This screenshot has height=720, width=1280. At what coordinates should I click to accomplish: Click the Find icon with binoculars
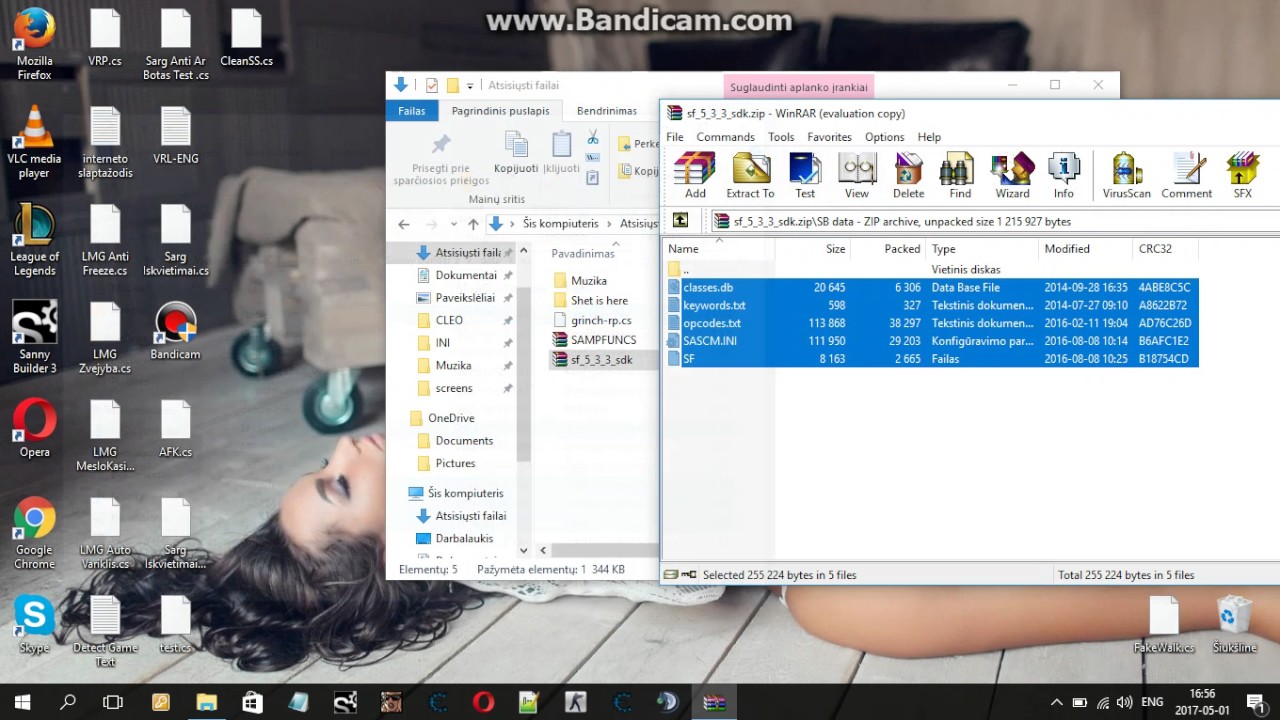(x=960, y=175)
